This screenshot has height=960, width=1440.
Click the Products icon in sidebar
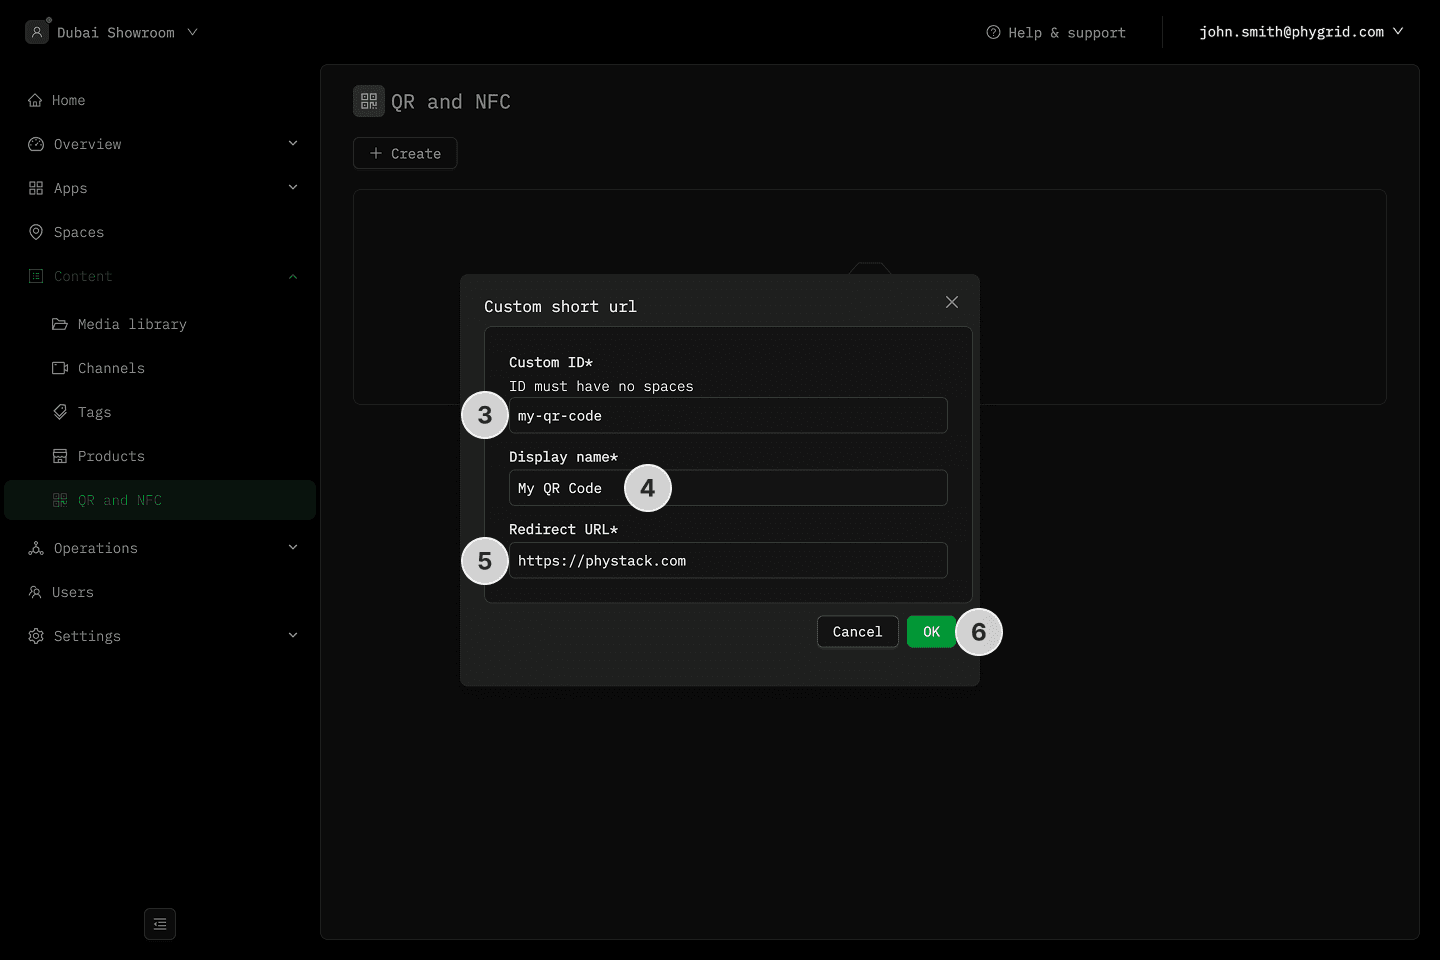pyautogui.click(x=60, y=456)
